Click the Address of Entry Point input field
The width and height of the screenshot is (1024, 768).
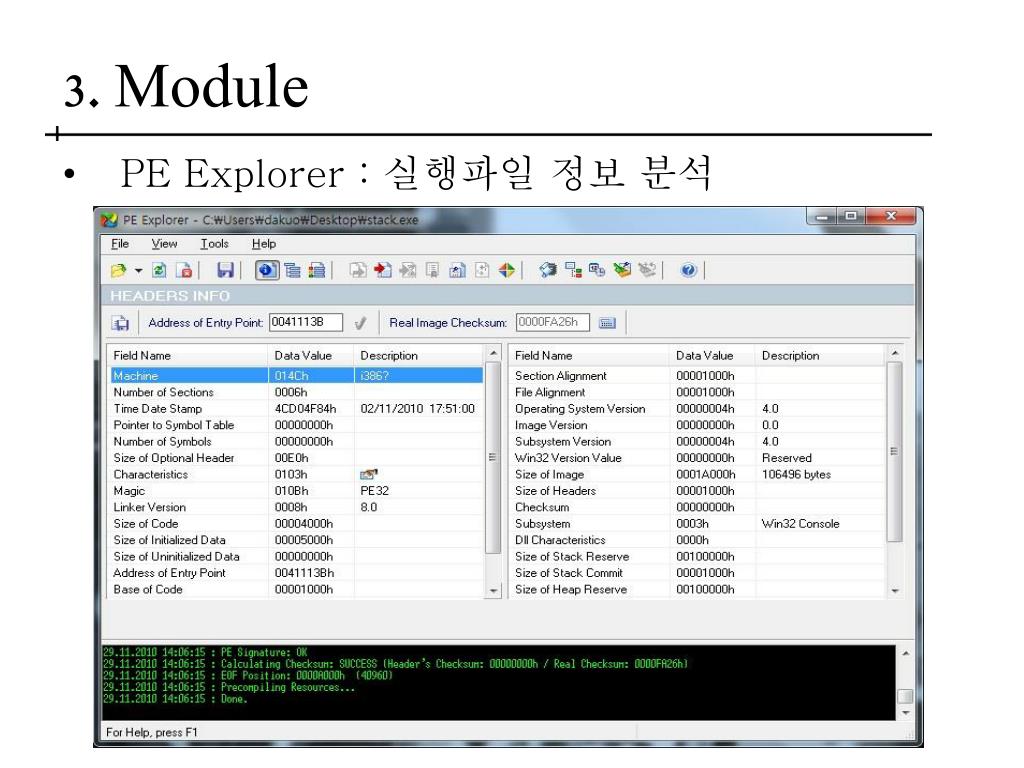[306, 323]
